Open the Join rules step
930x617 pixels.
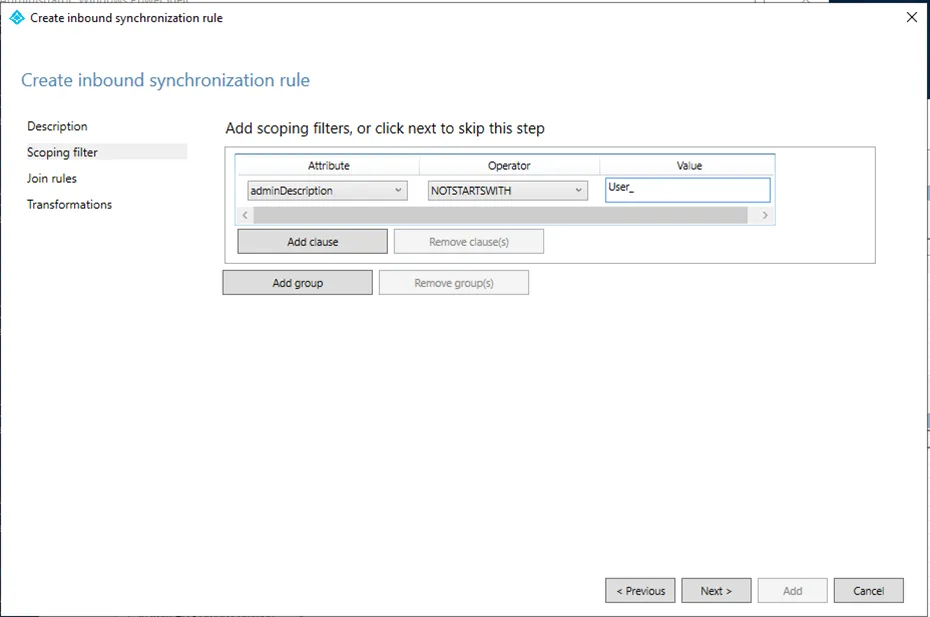click(52, 178)
